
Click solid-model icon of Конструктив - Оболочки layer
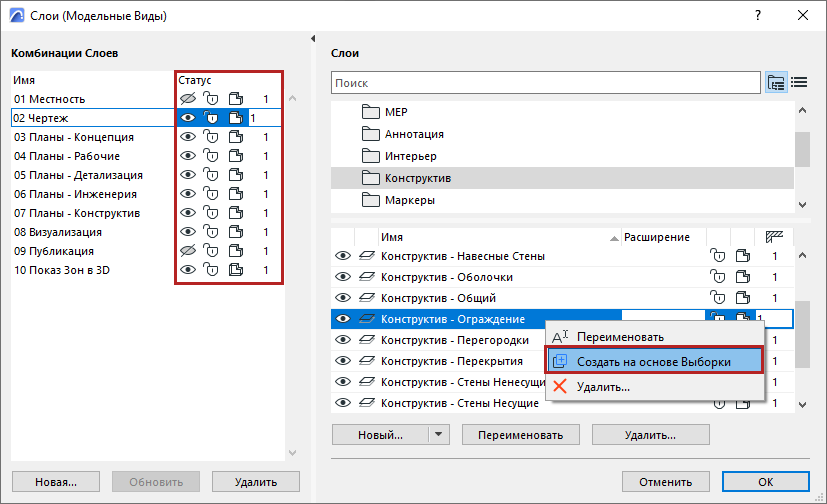point(741,277)
